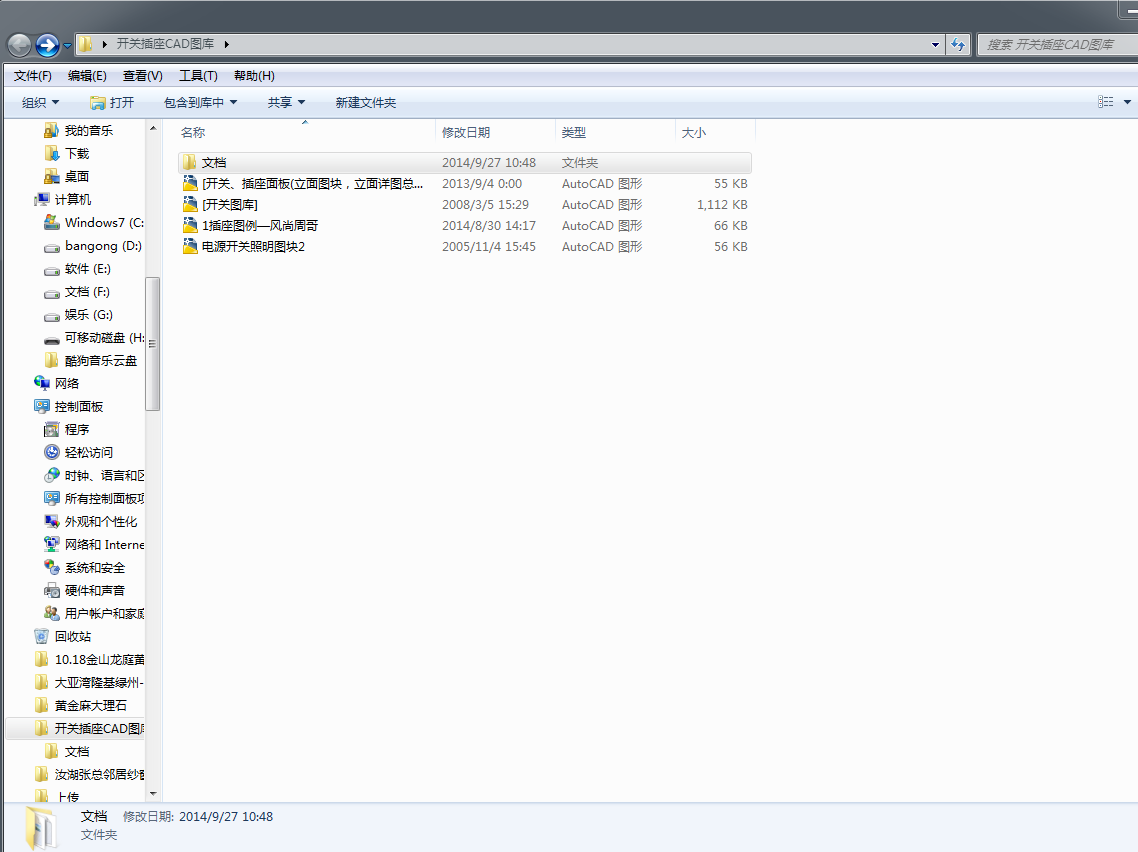Viewport: 1138px width, 852px height.
Task: Click the back navigation arrow button
Action: point(20,45)
